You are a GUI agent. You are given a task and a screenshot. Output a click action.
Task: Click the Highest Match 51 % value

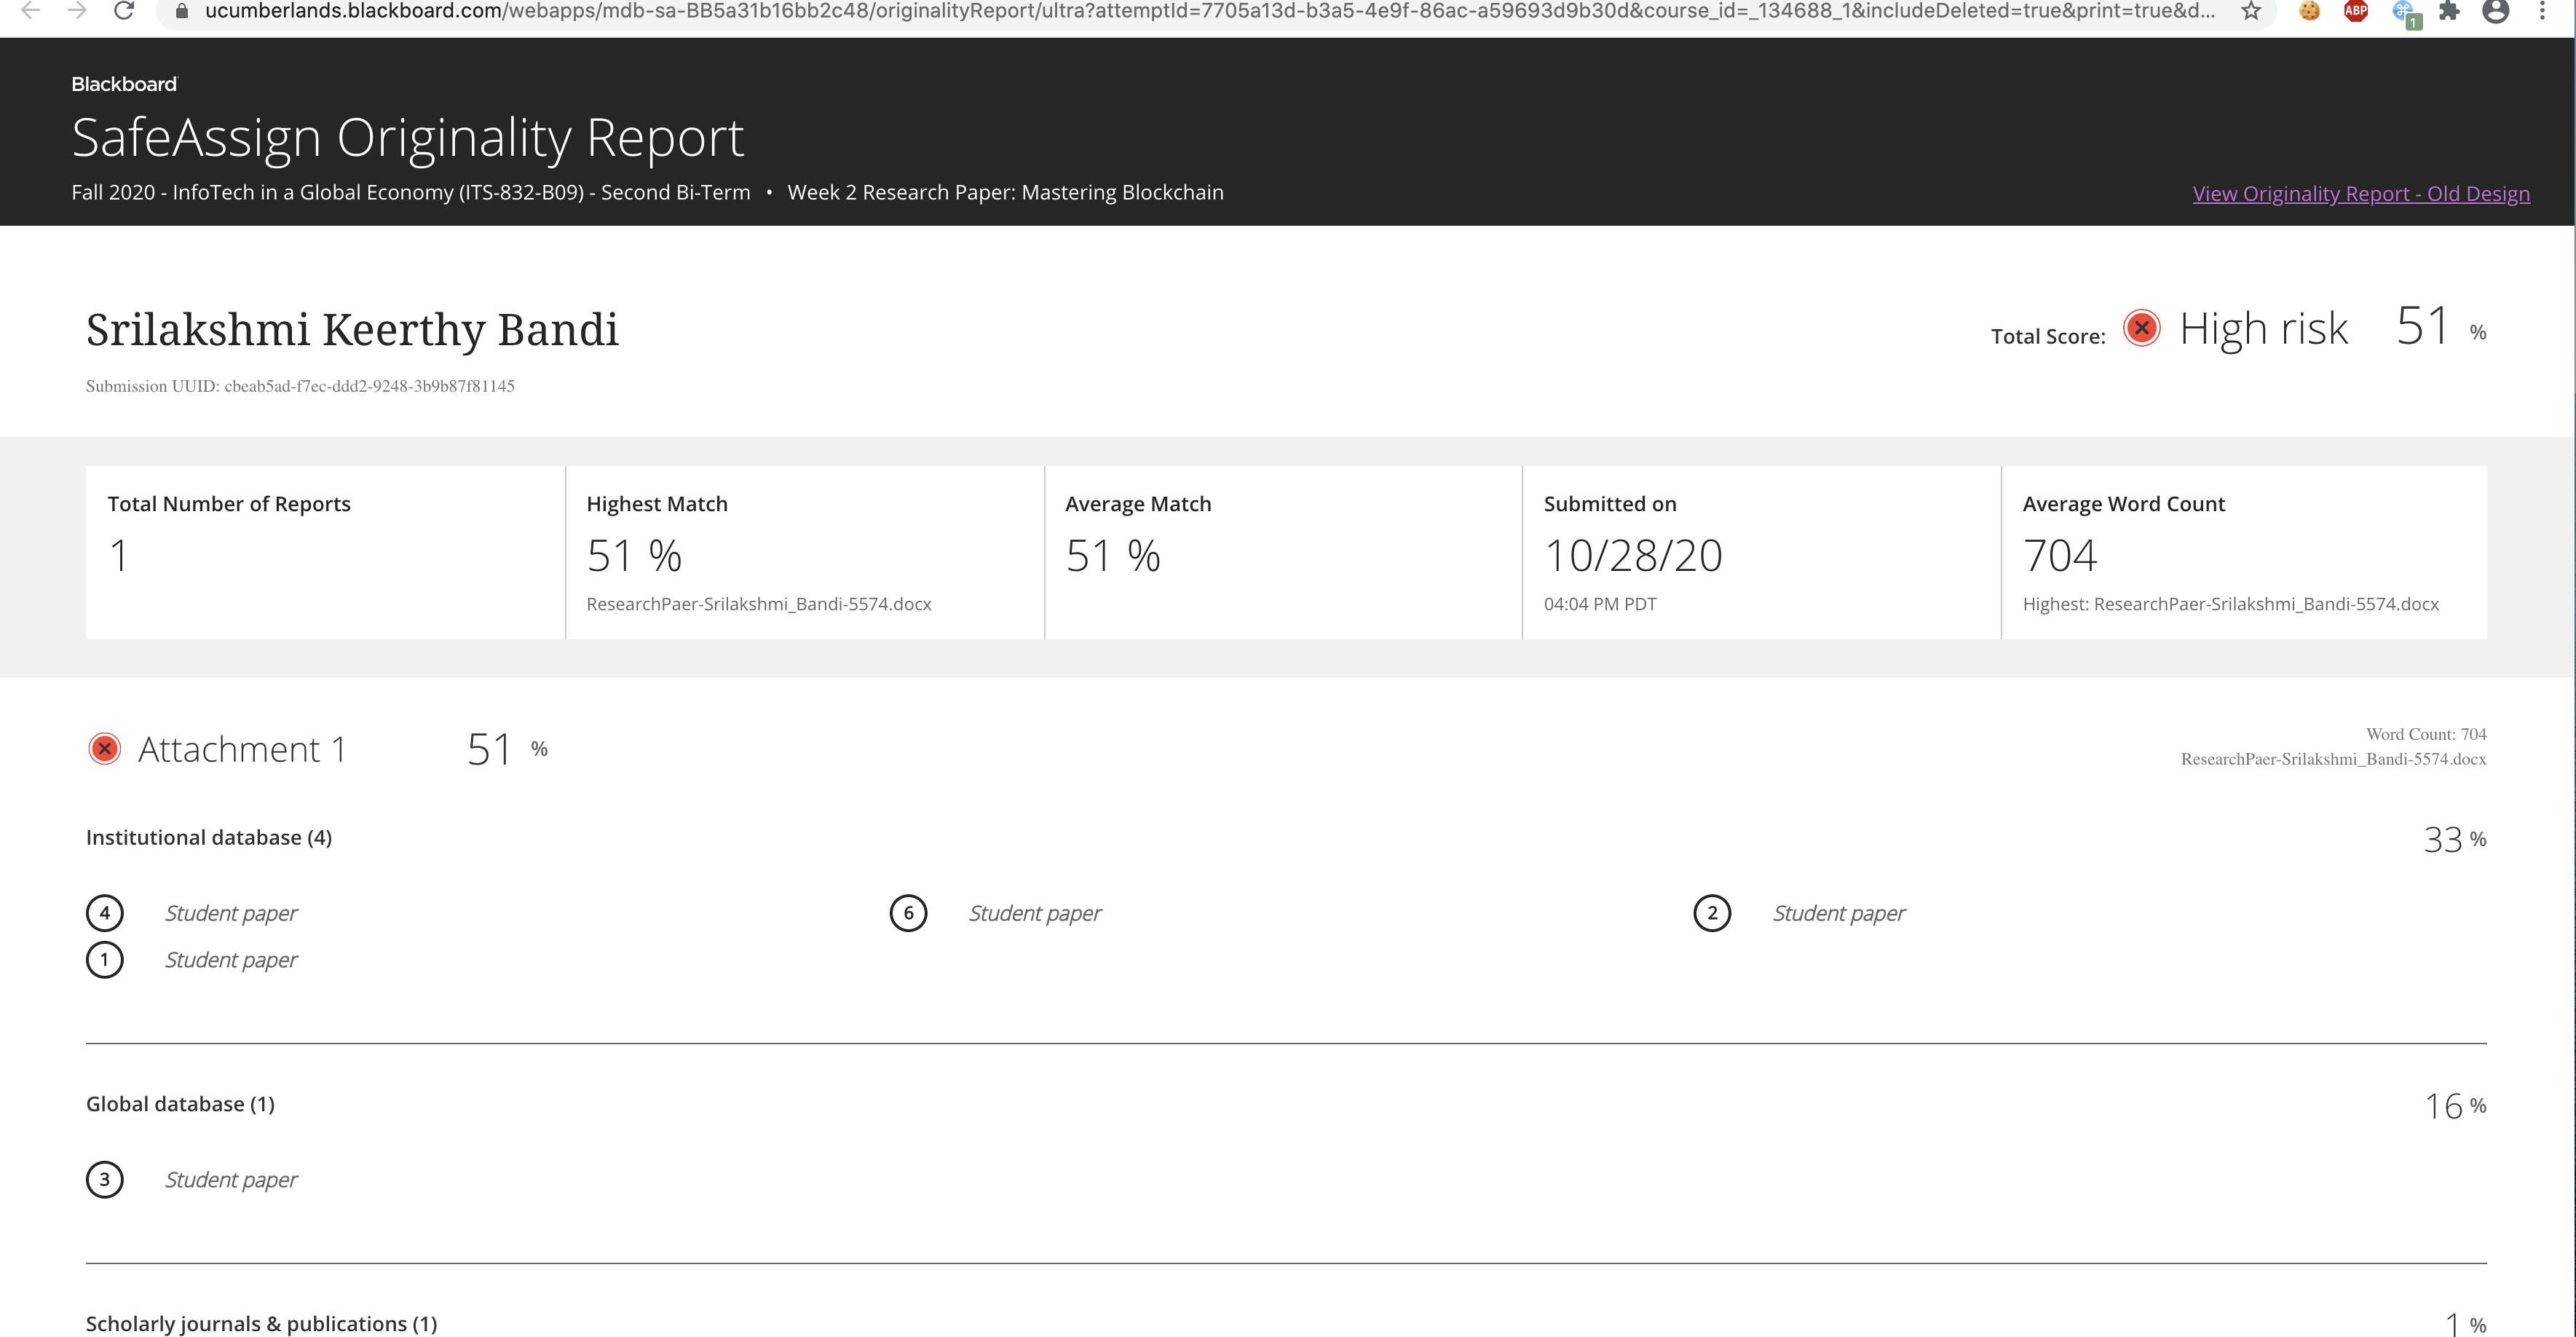pos(634,556)
